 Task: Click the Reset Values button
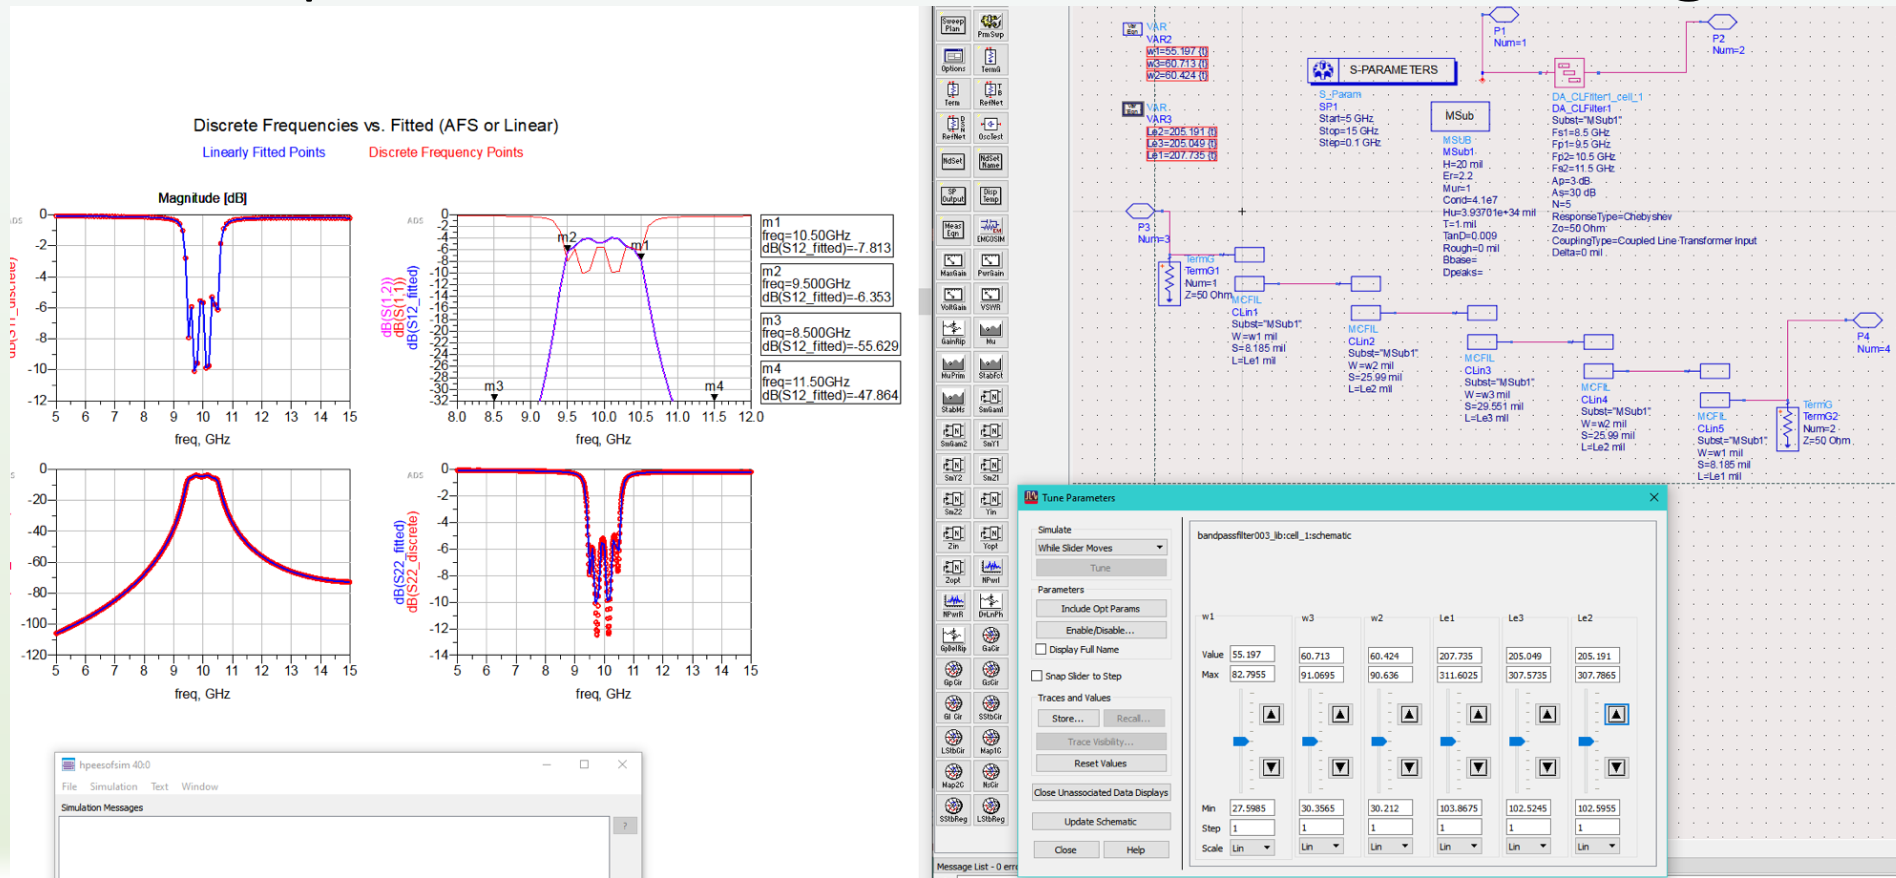tap(1100, 763)
